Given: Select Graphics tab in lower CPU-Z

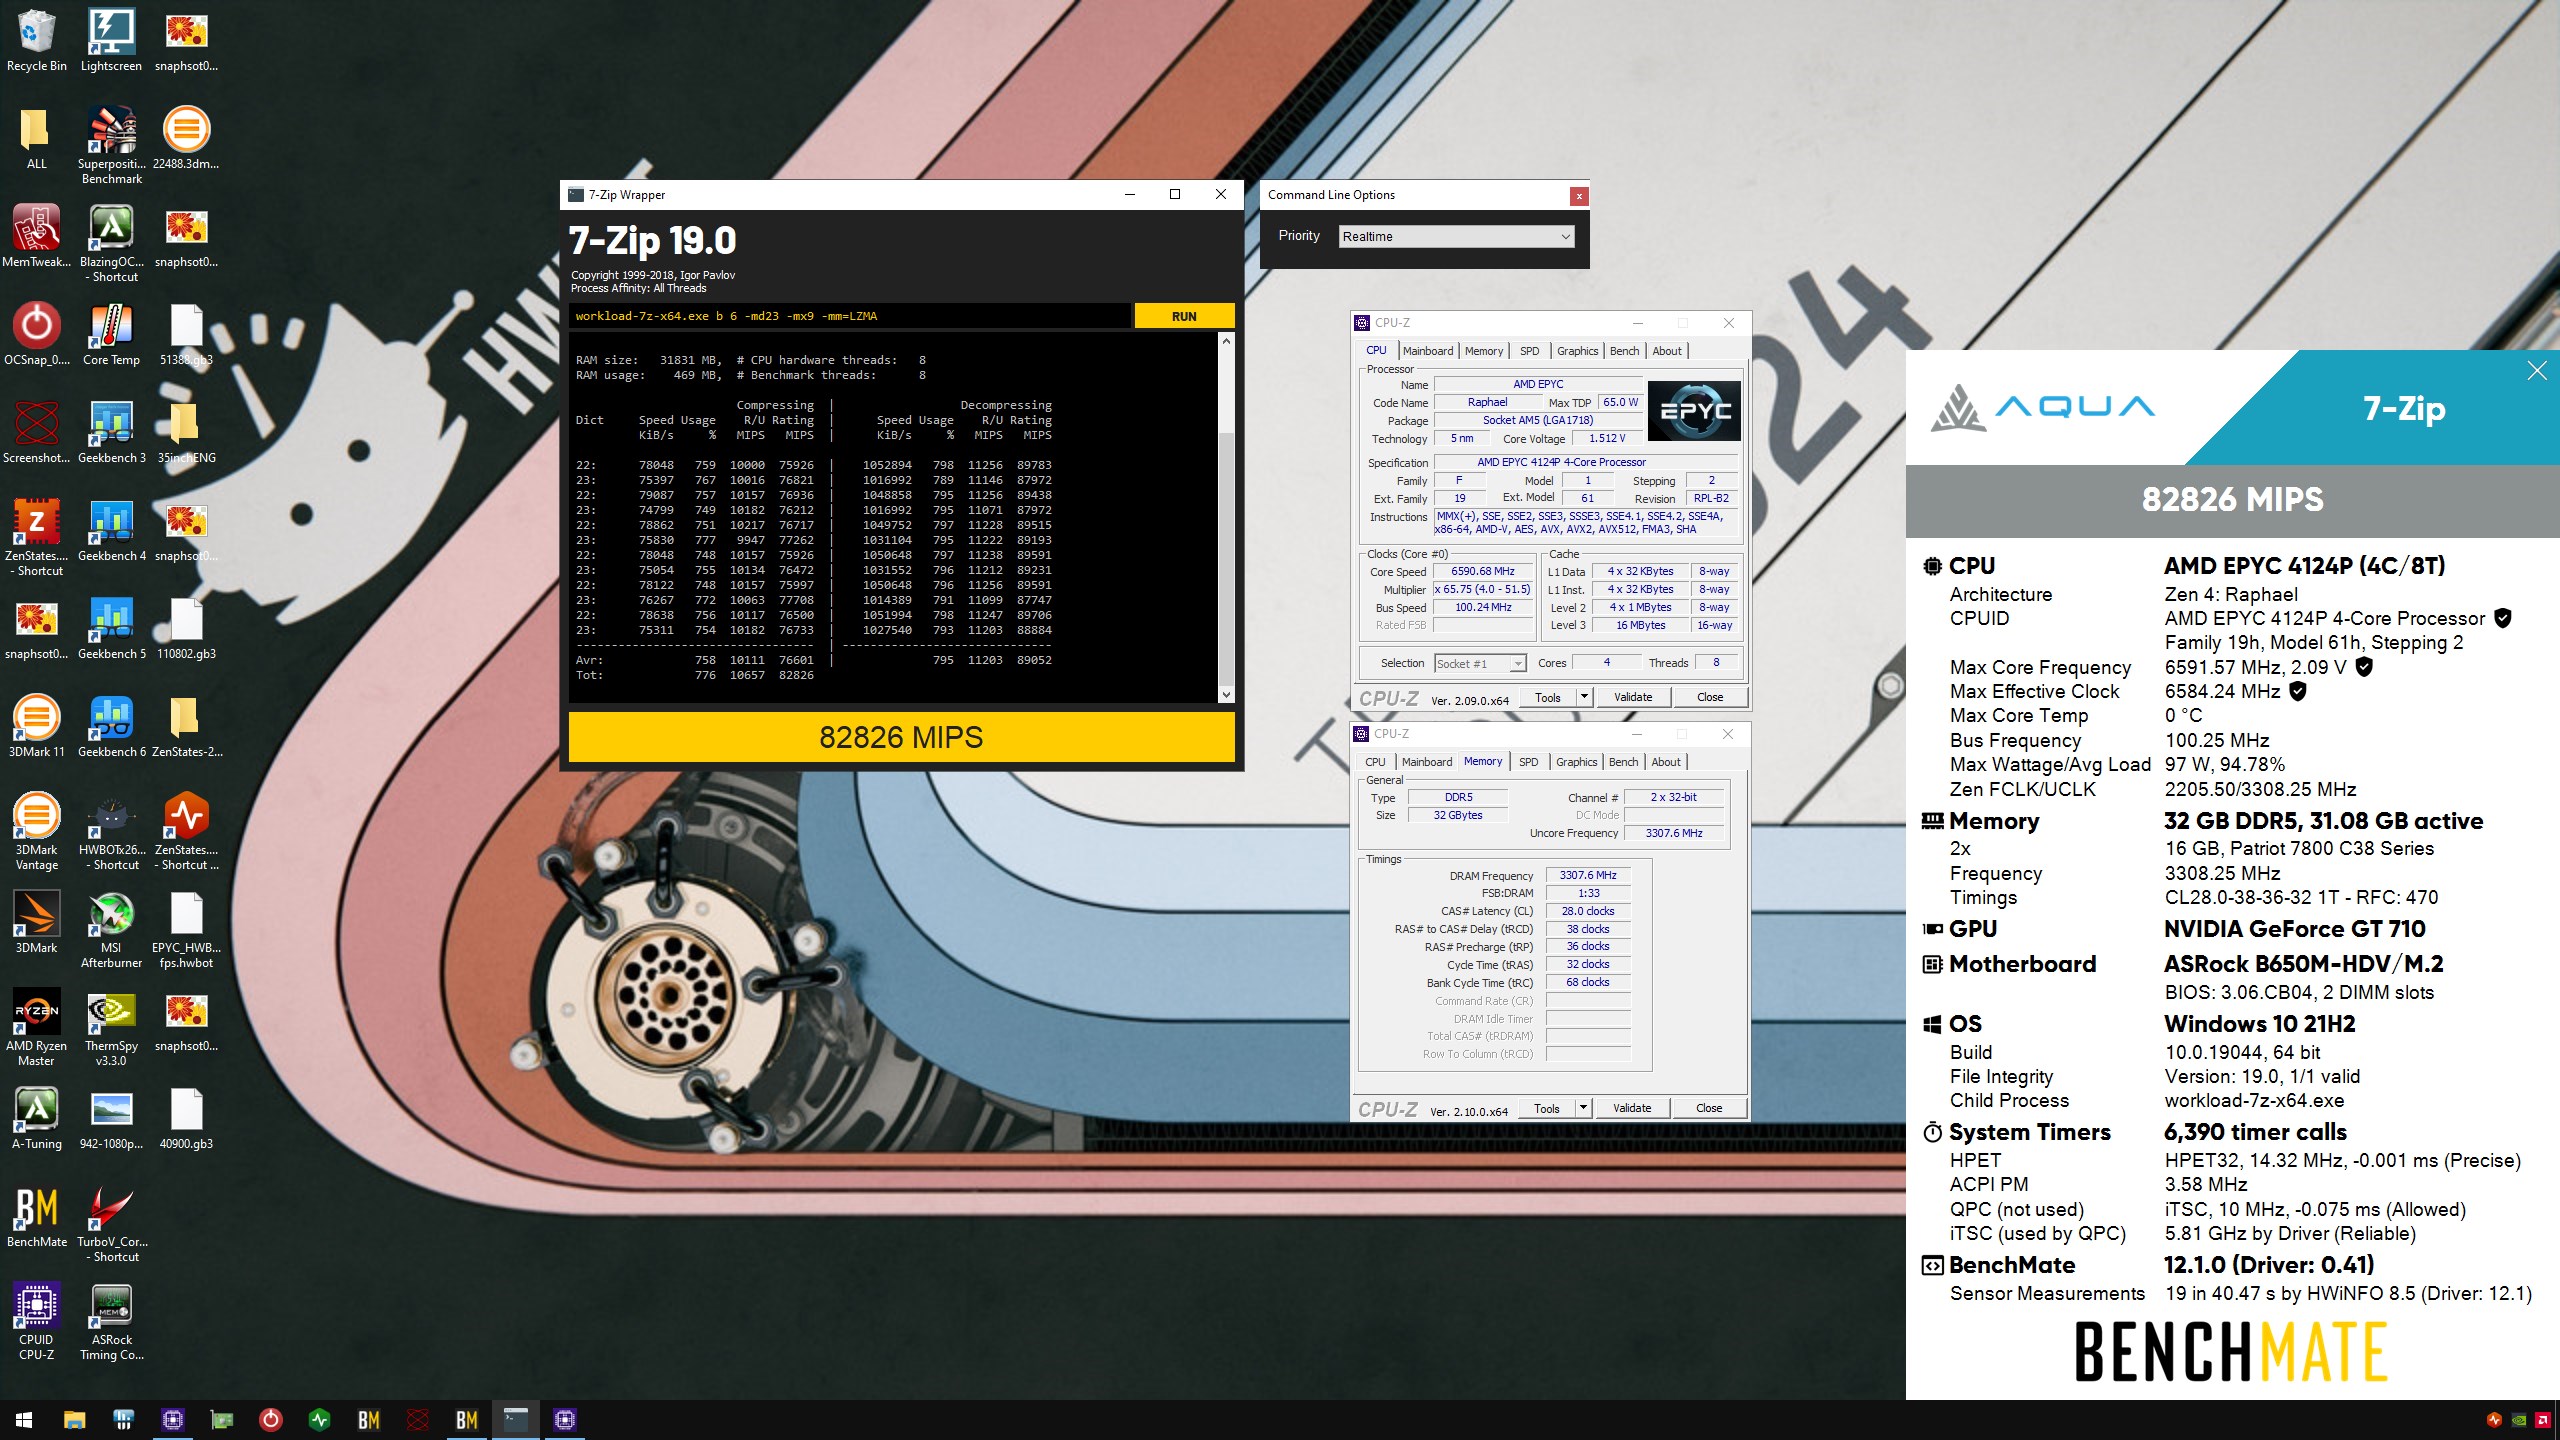Looking at the screenshot, I should pyautogui.click(x=1576, y=762).
